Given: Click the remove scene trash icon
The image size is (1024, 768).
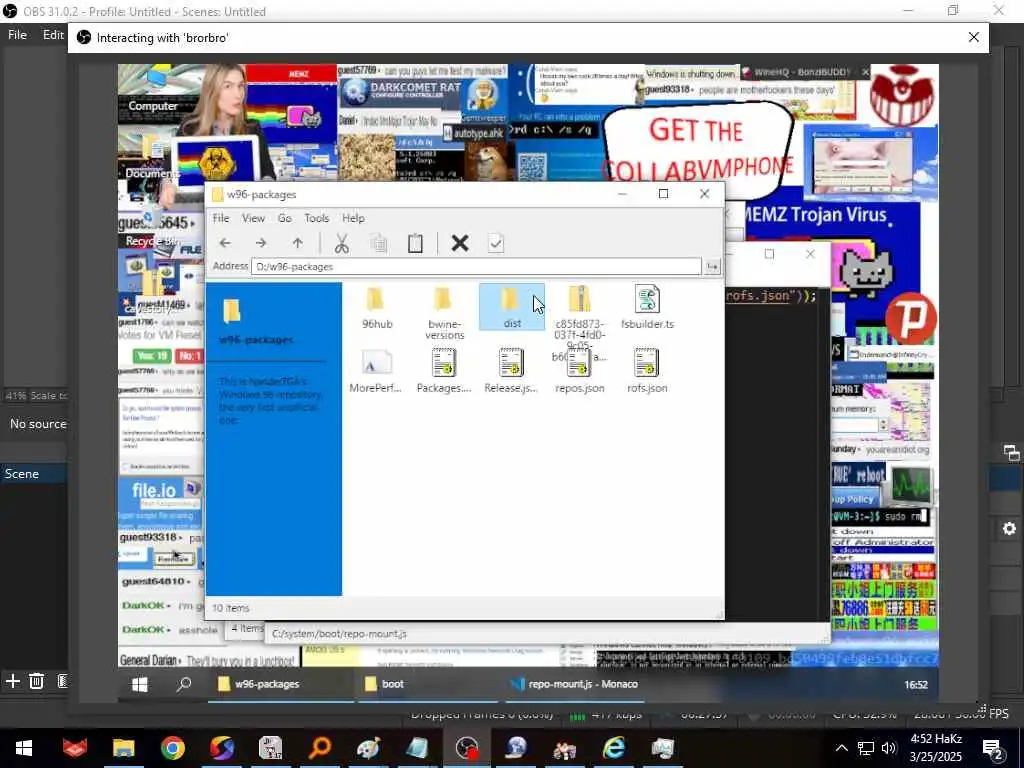Looking at the screenshot, I should [x=37, y=681].
